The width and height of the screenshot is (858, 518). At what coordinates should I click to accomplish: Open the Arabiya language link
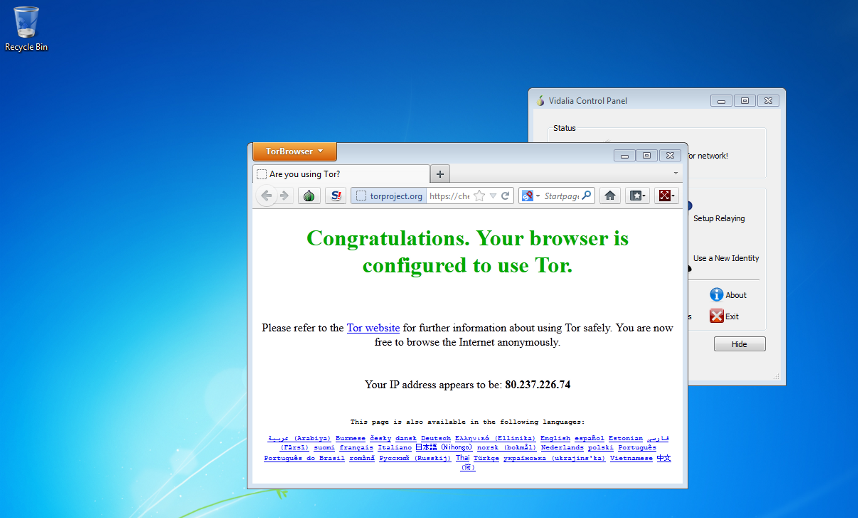point(299,438)
